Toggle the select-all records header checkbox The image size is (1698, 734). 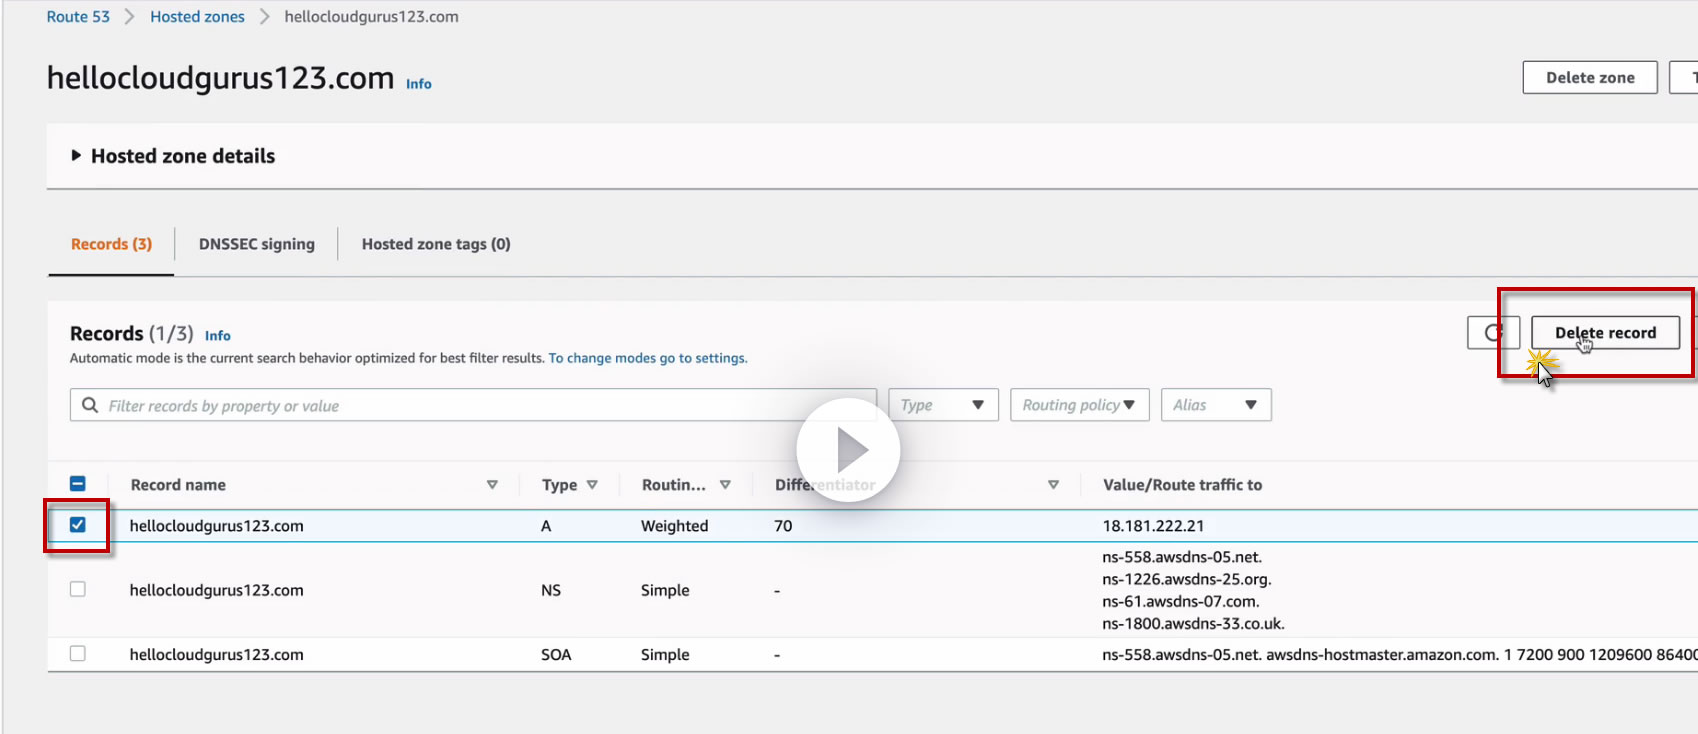pyautogui.click(x=78, y=484)
